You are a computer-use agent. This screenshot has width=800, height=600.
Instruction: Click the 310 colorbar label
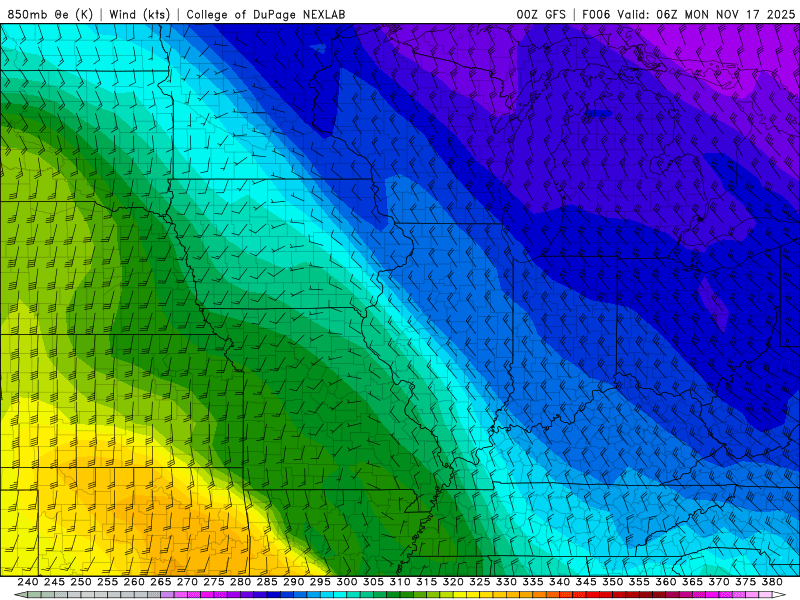click(399, 582)
